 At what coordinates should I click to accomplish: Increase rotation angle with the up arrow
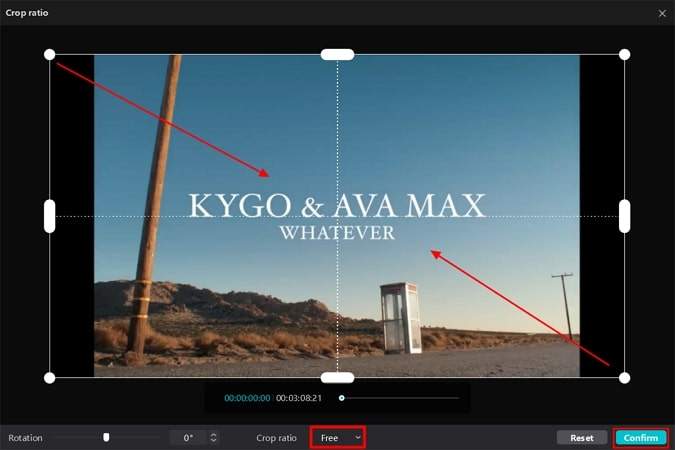(x=214, y=435)
